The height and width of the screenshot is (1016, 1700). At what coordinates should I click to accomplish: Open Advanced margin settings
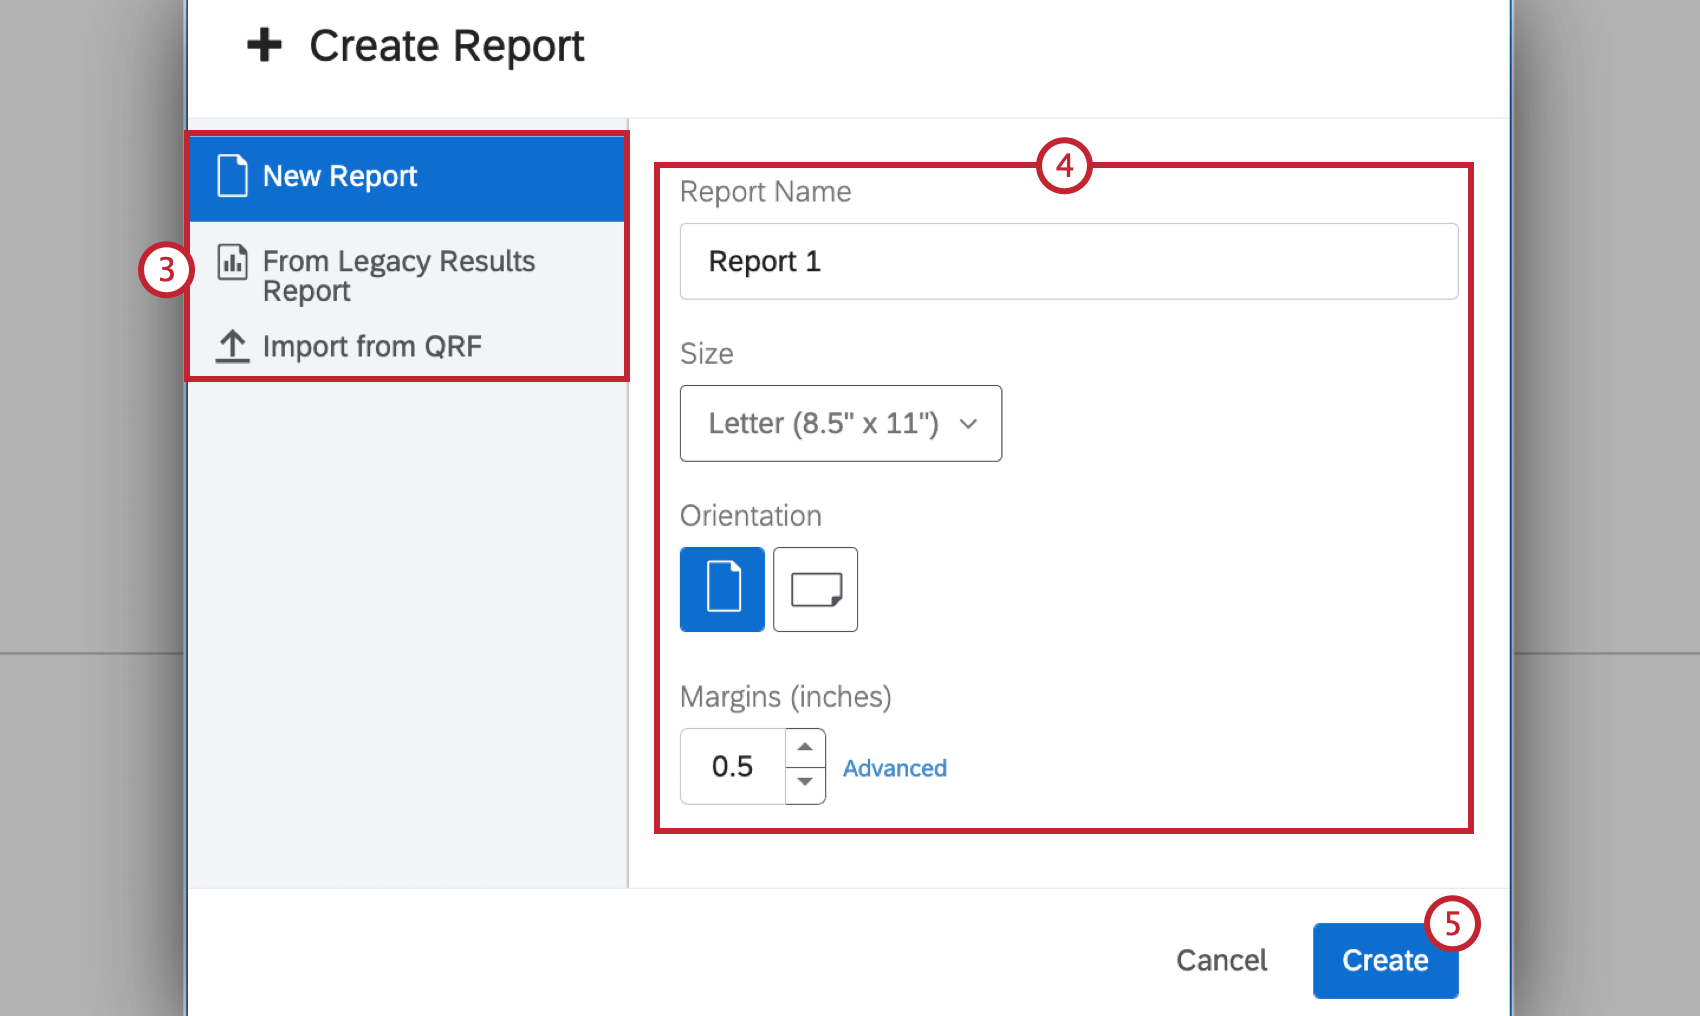[x=894, y=768]
